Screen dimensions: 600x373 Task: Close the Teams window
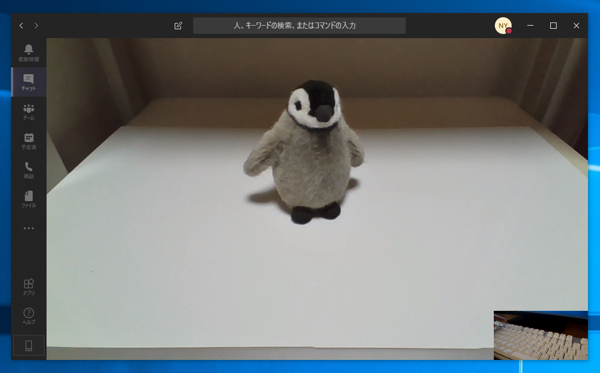576,26
